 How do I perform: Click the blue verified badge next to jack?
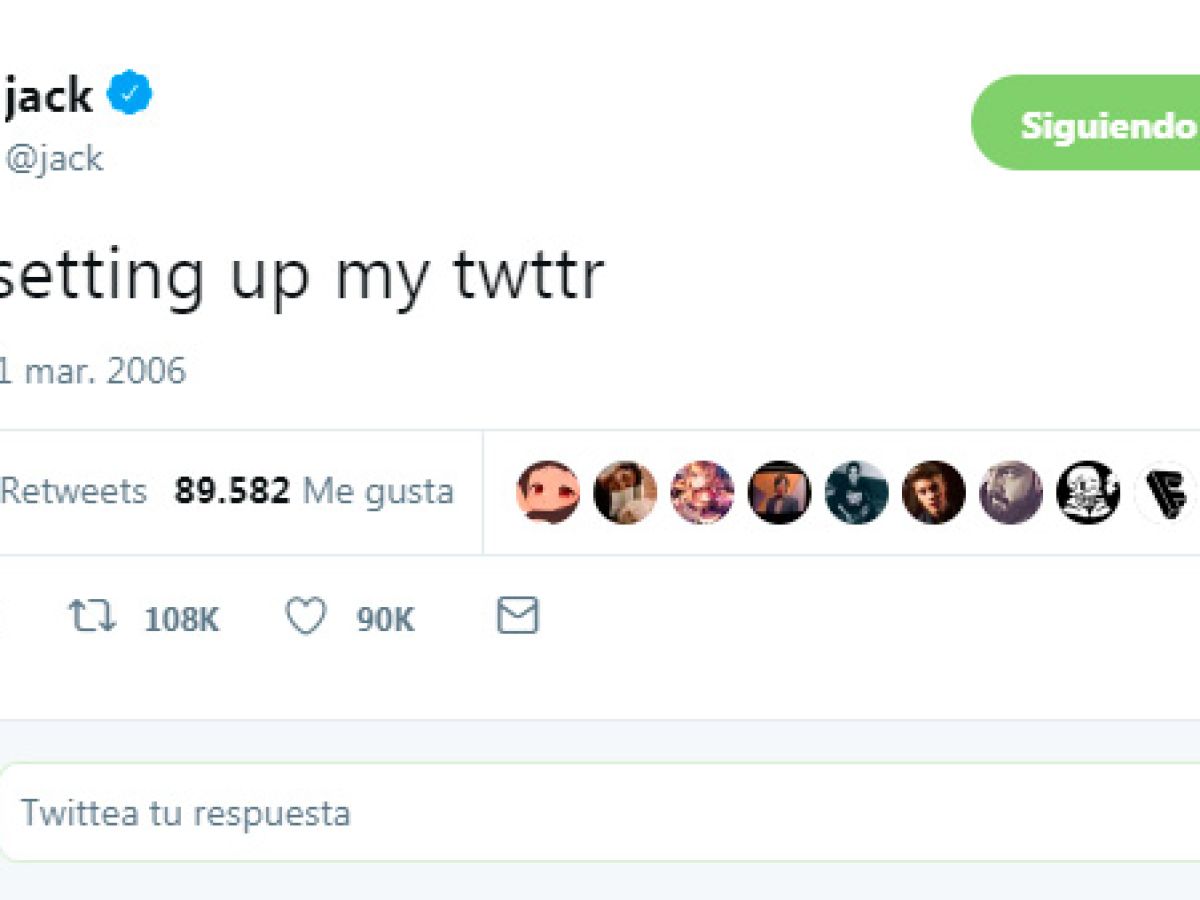point(129,92)
